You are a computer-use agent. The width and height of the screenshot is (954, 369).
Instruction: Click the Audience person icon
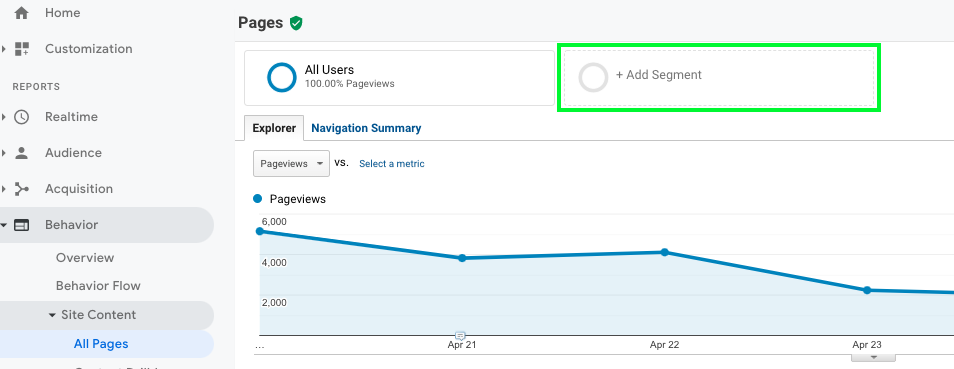click(x=22, y=153)
